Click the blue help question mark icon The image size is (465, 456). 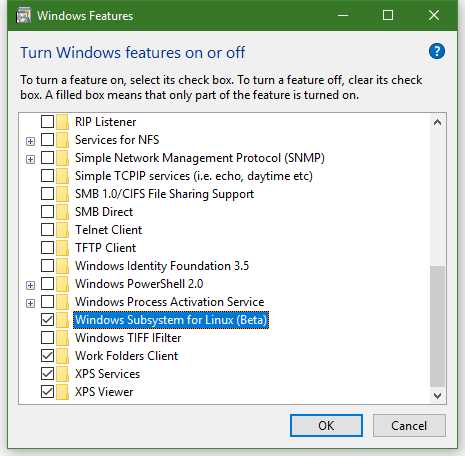click(437, 51)
